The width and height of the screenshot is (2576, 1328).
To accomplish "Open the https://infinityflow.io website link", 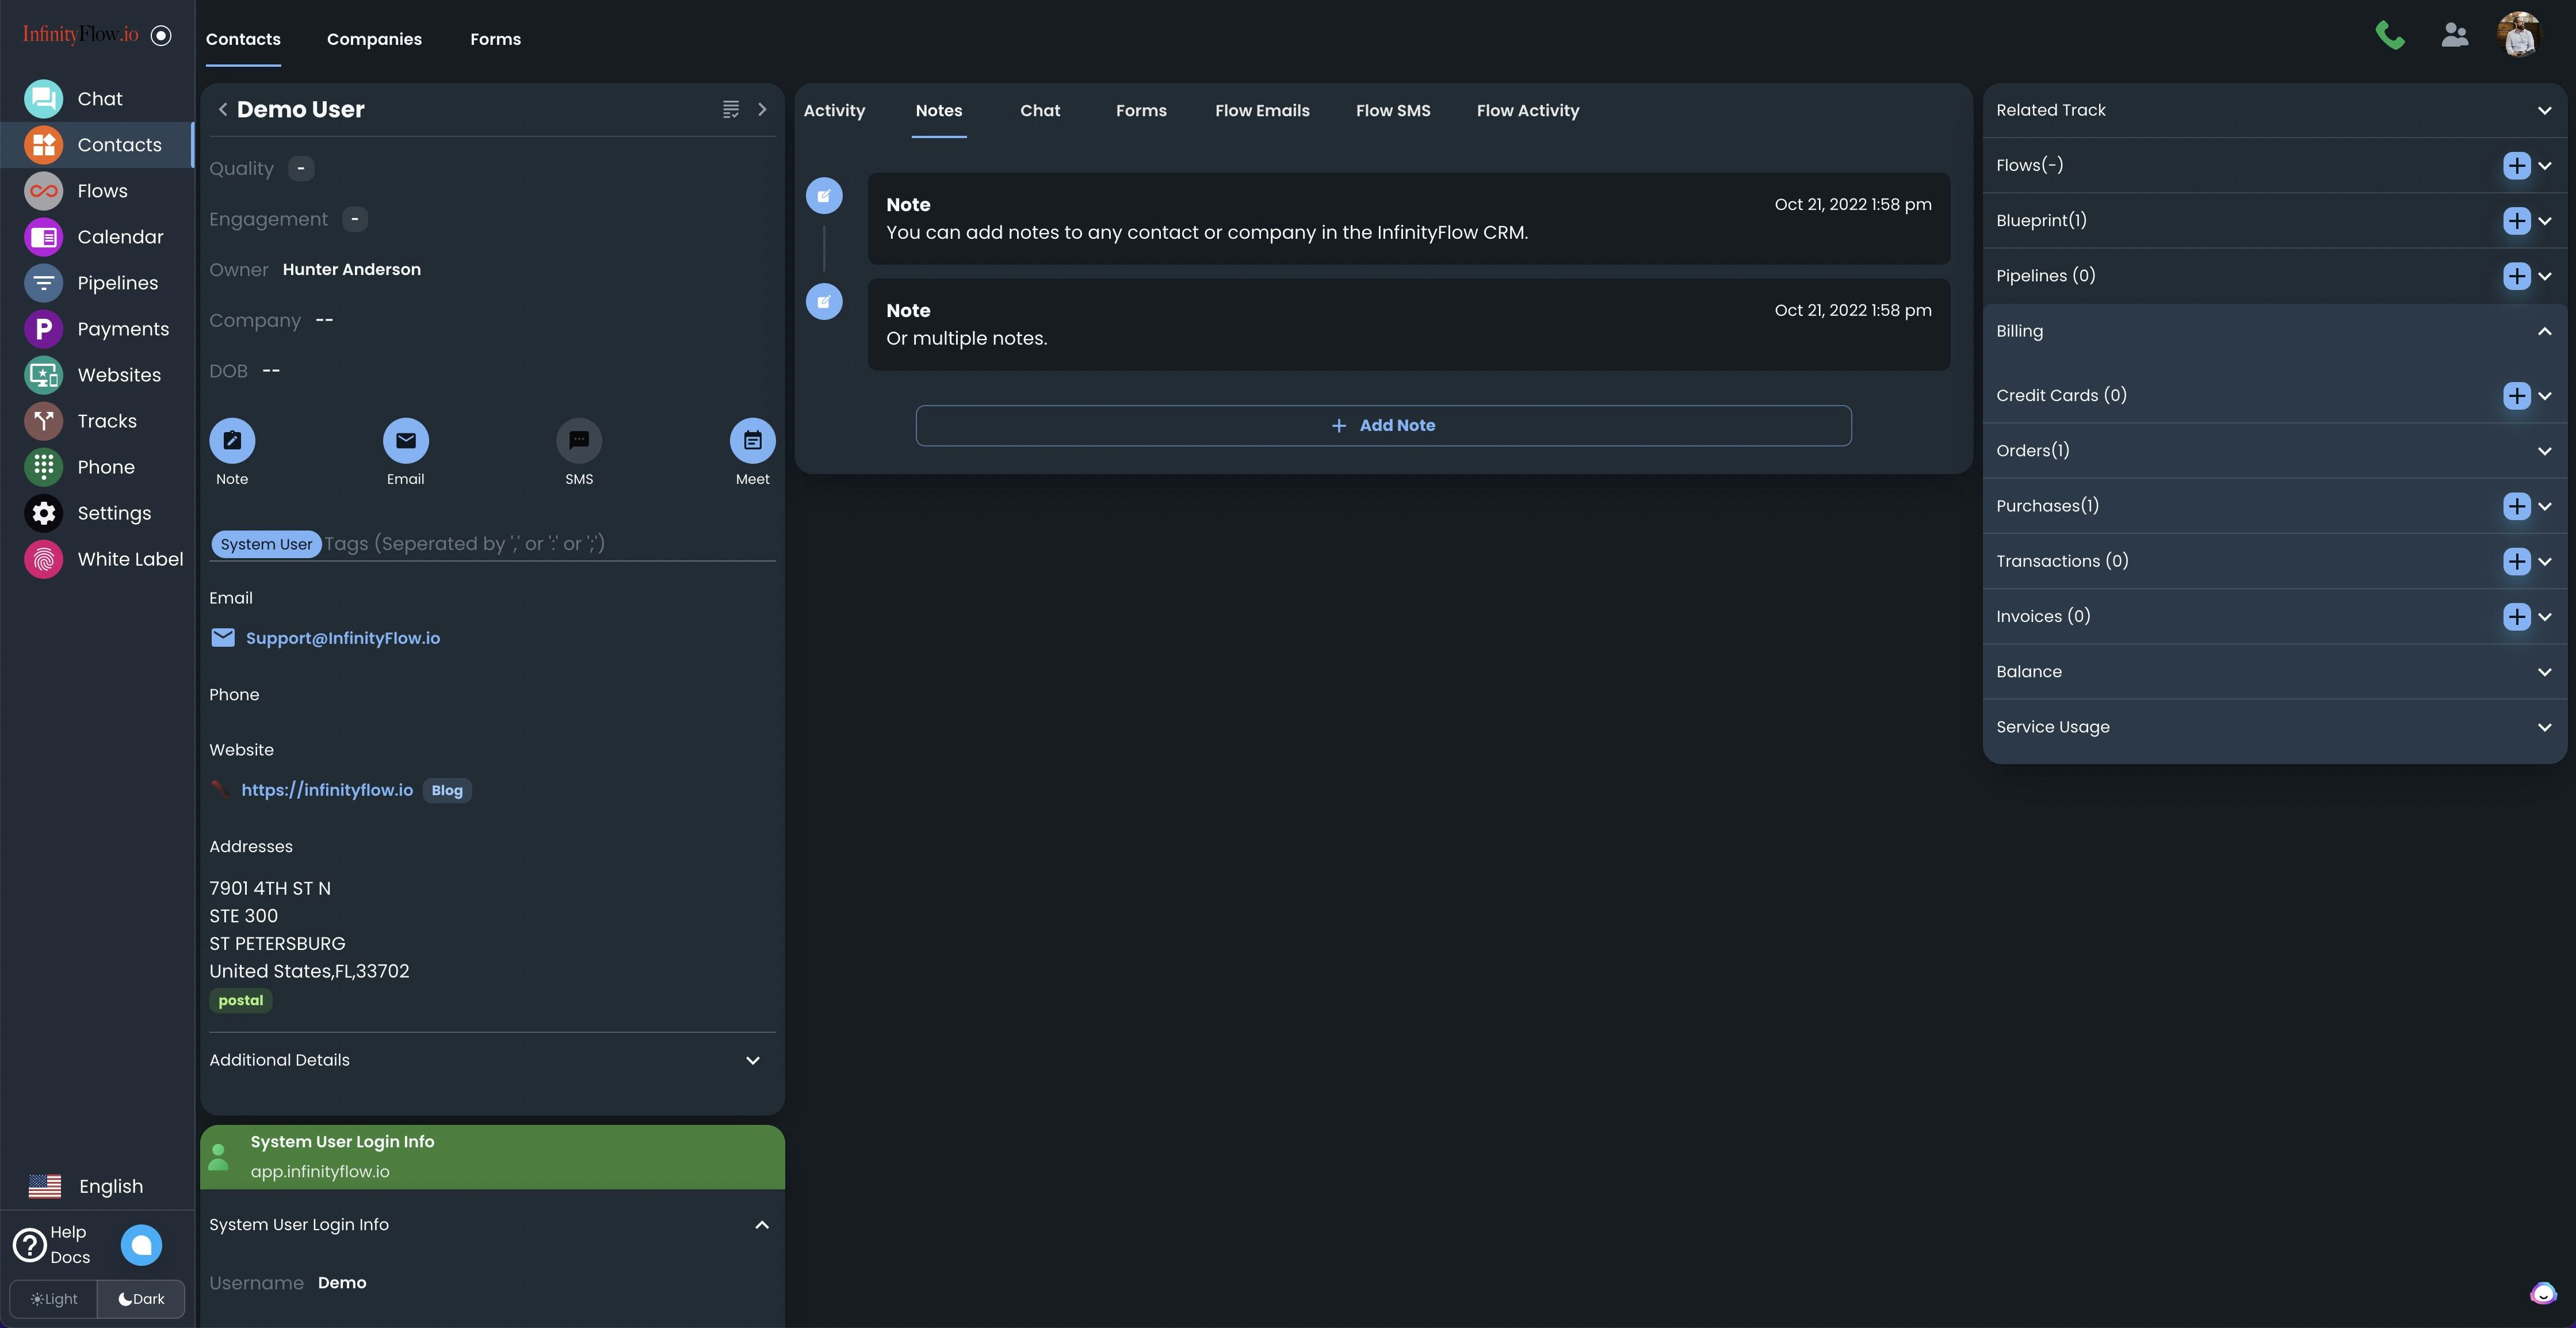I will coord(326,789).
